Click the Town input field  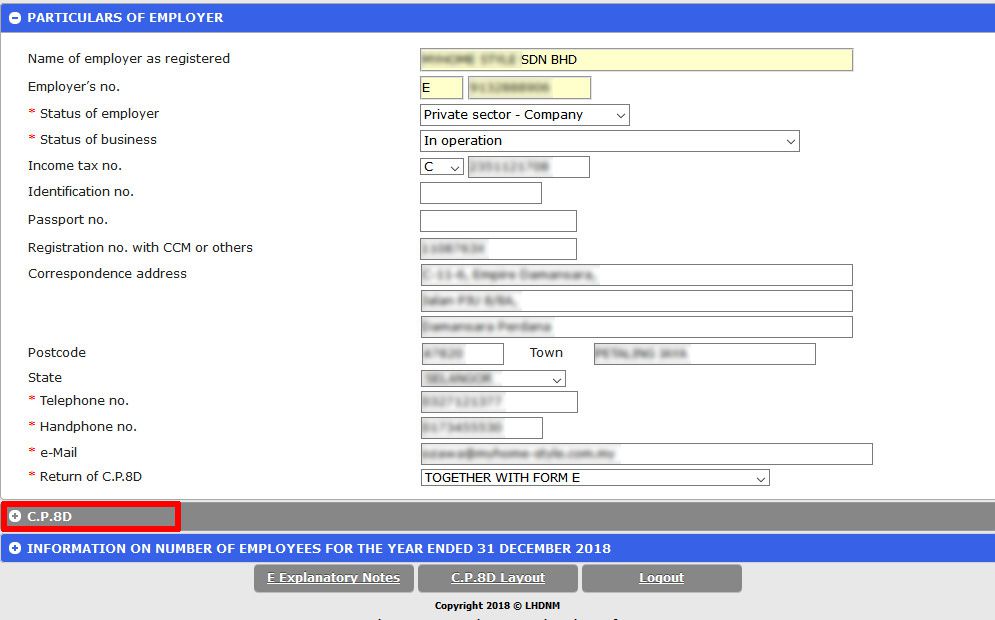pos(704,354)
